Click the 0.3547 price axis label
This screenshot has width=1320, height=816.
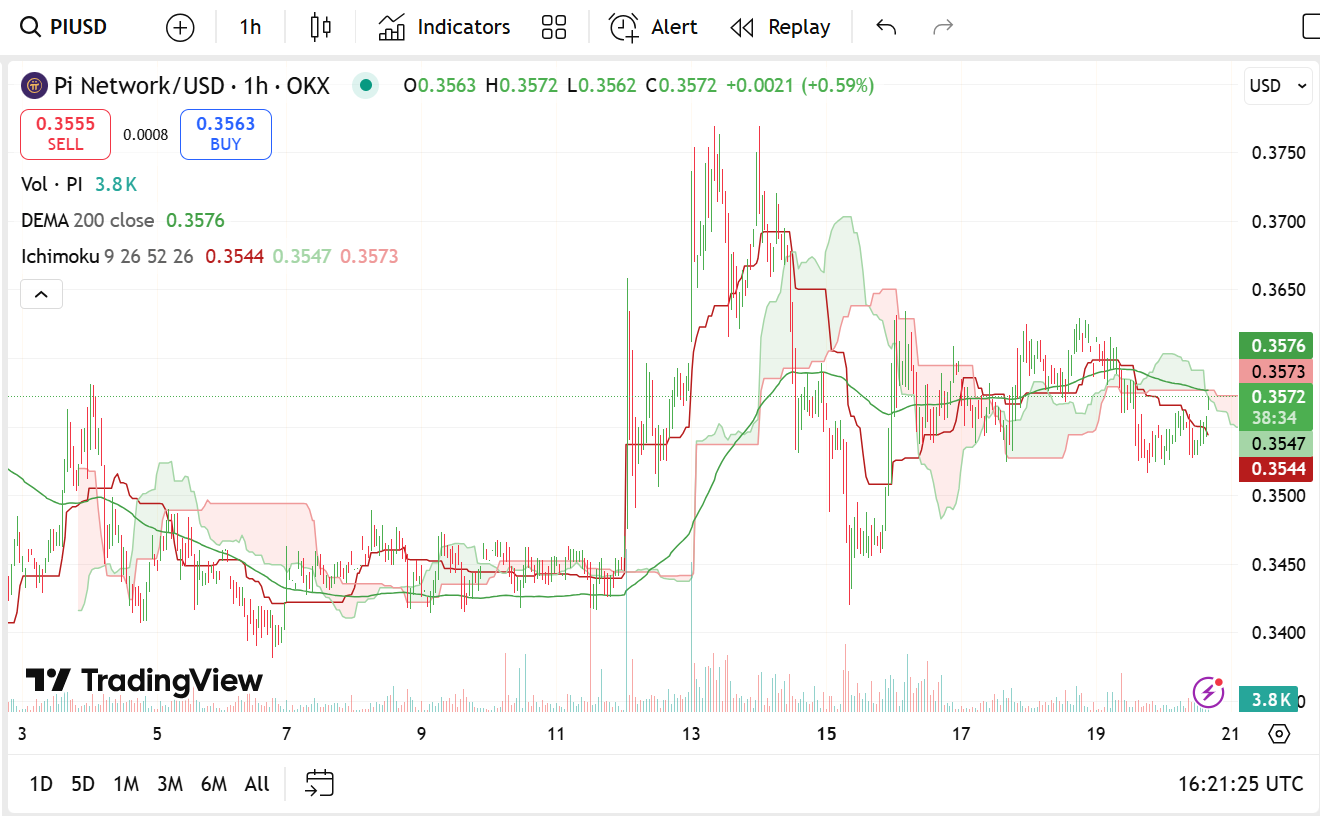pos(1275,444)
